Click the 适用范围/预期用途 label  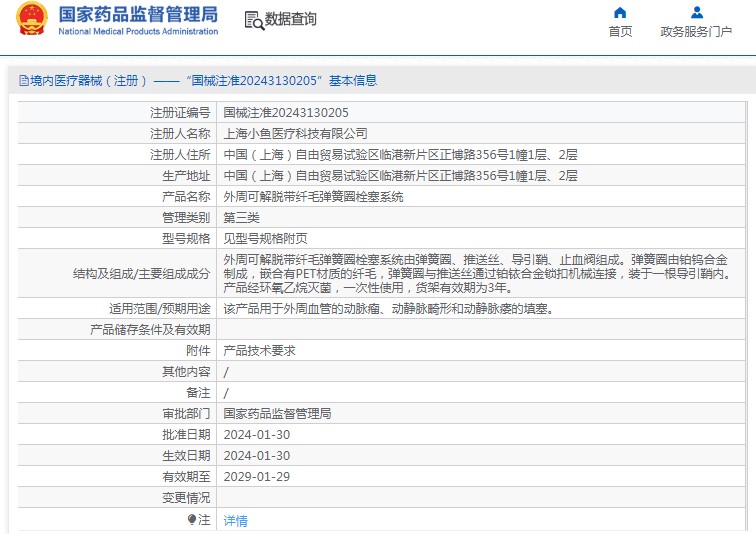tap(160, 308)
